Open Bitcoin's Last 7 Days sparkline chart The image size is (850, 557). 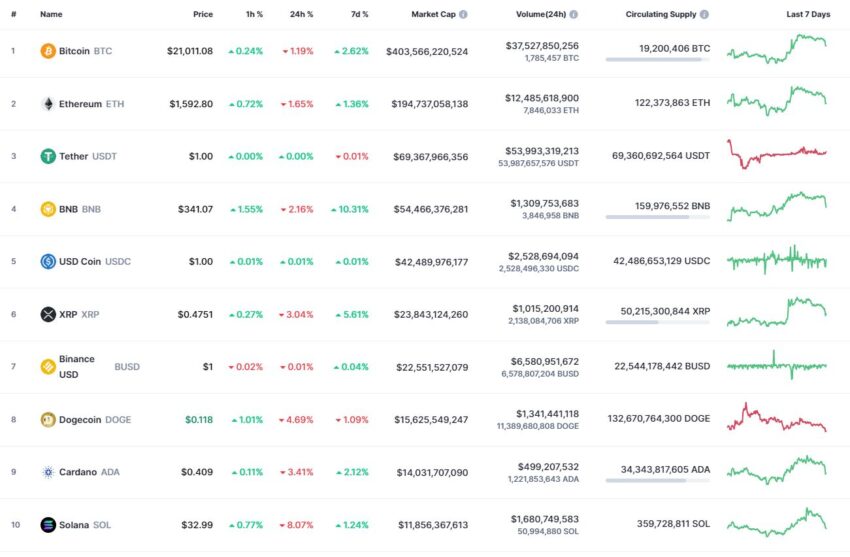tap(777, 49)
